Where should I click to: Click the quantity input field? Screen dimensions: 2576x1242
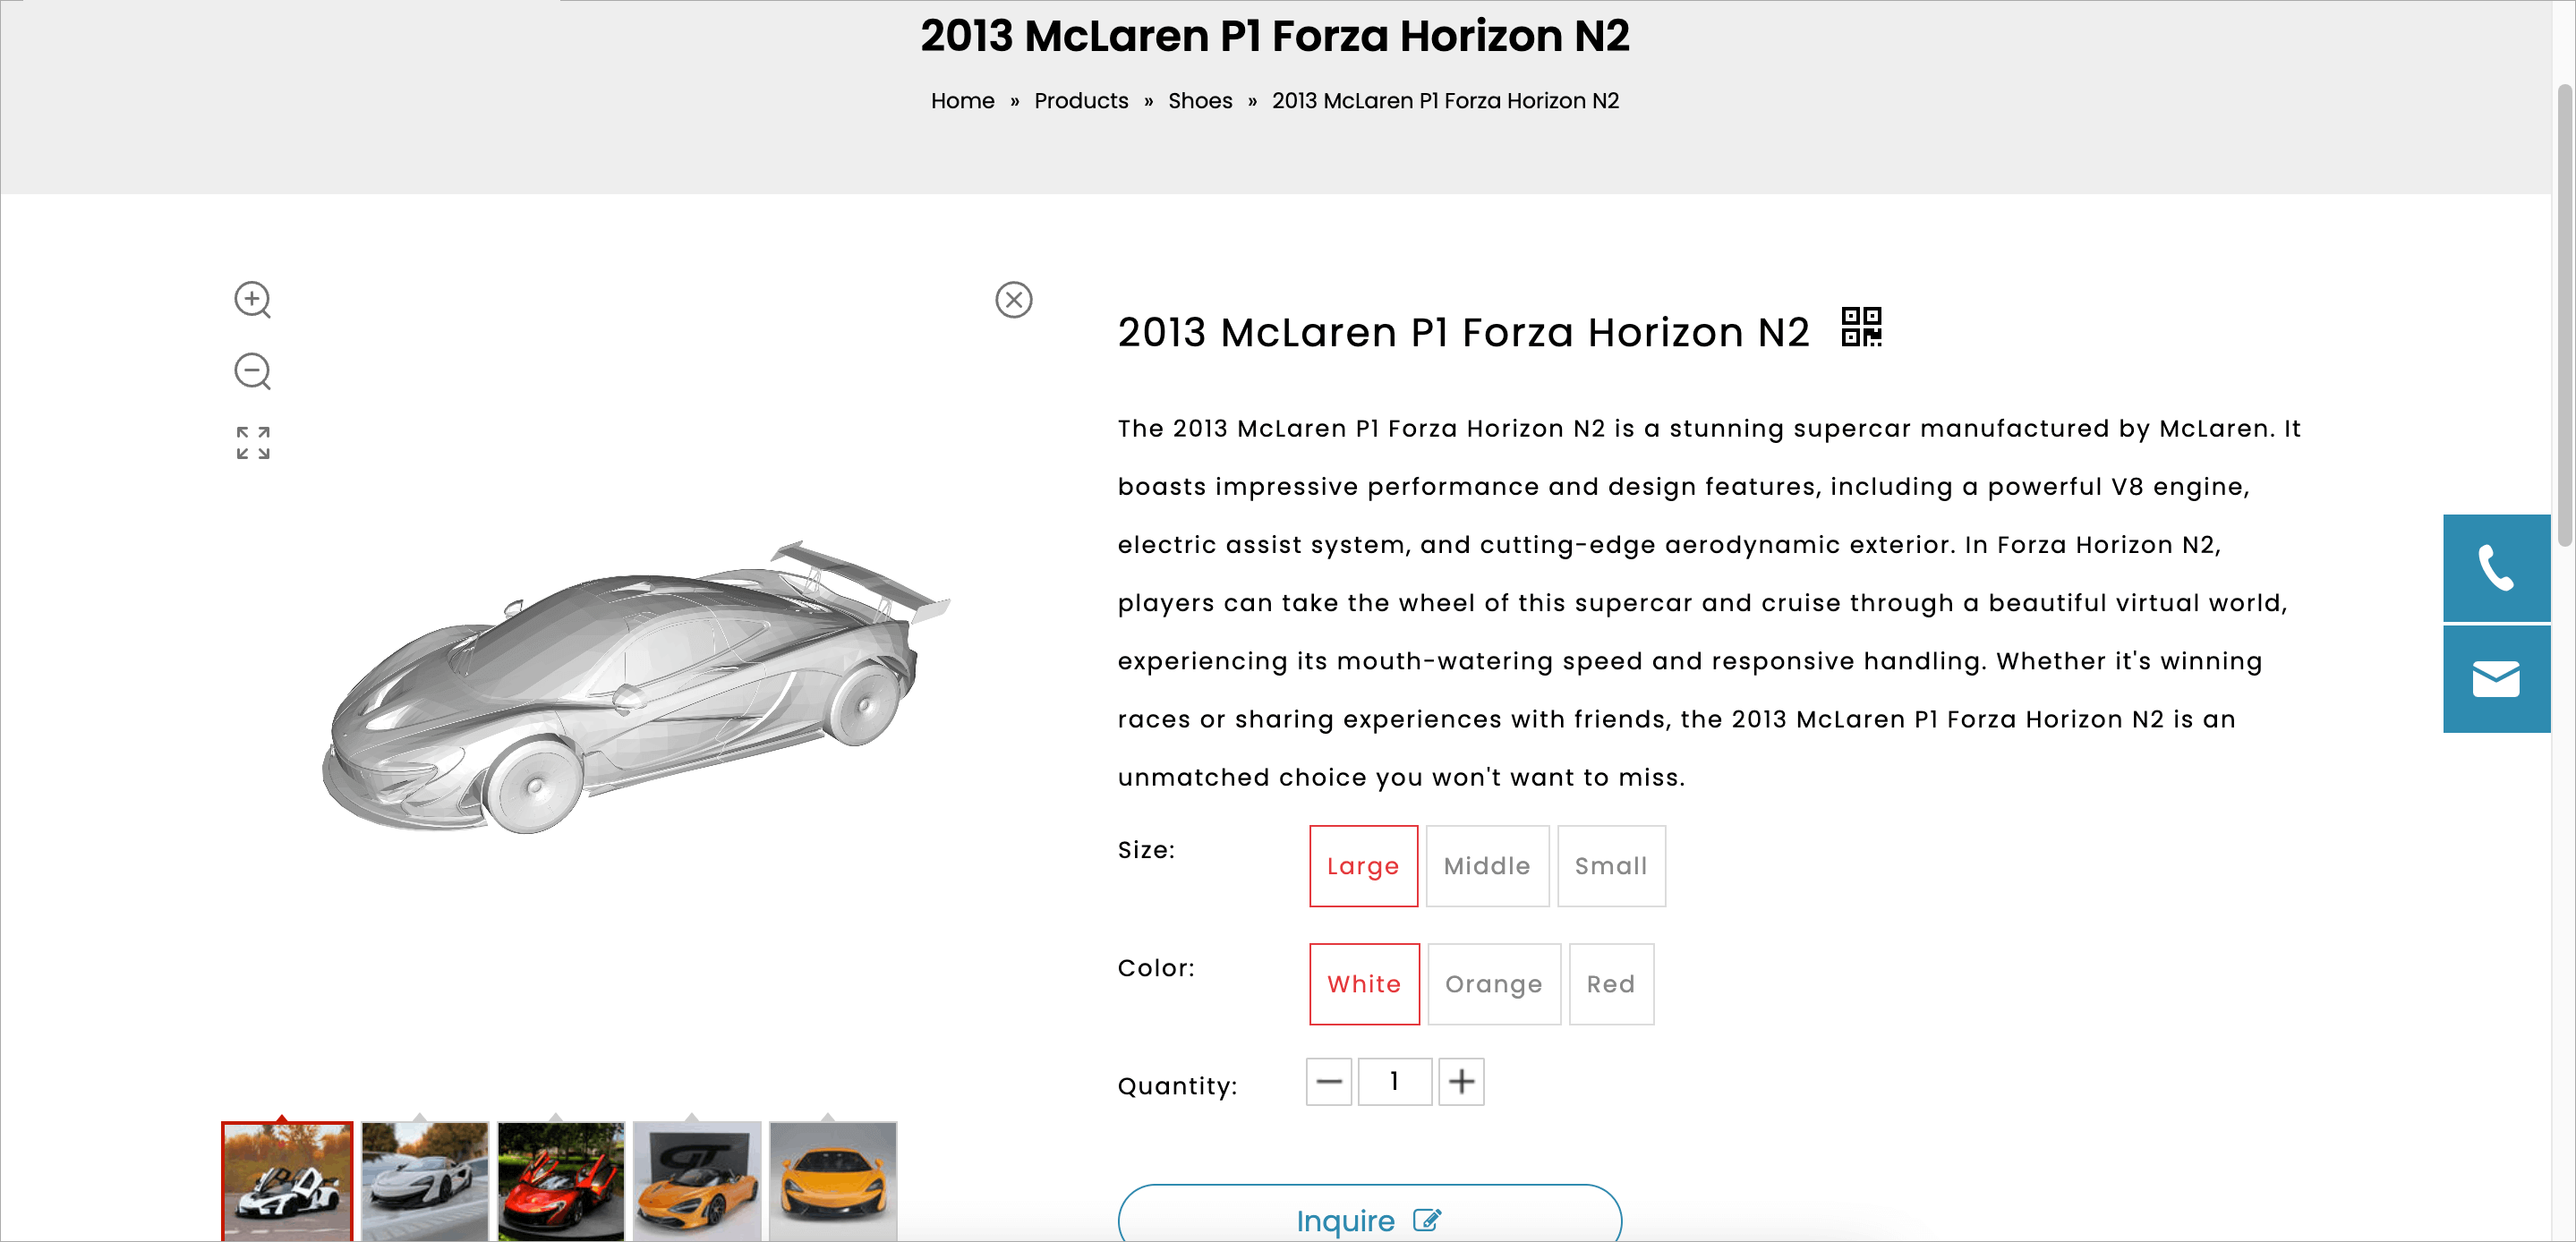tap(1394, 1082)
